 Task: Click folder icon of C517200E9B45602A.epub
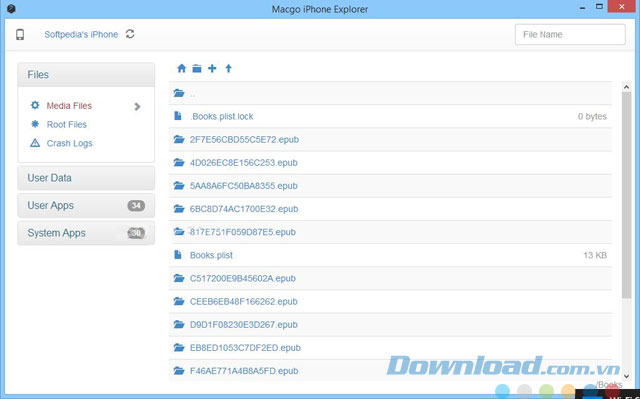pos(179,278)
